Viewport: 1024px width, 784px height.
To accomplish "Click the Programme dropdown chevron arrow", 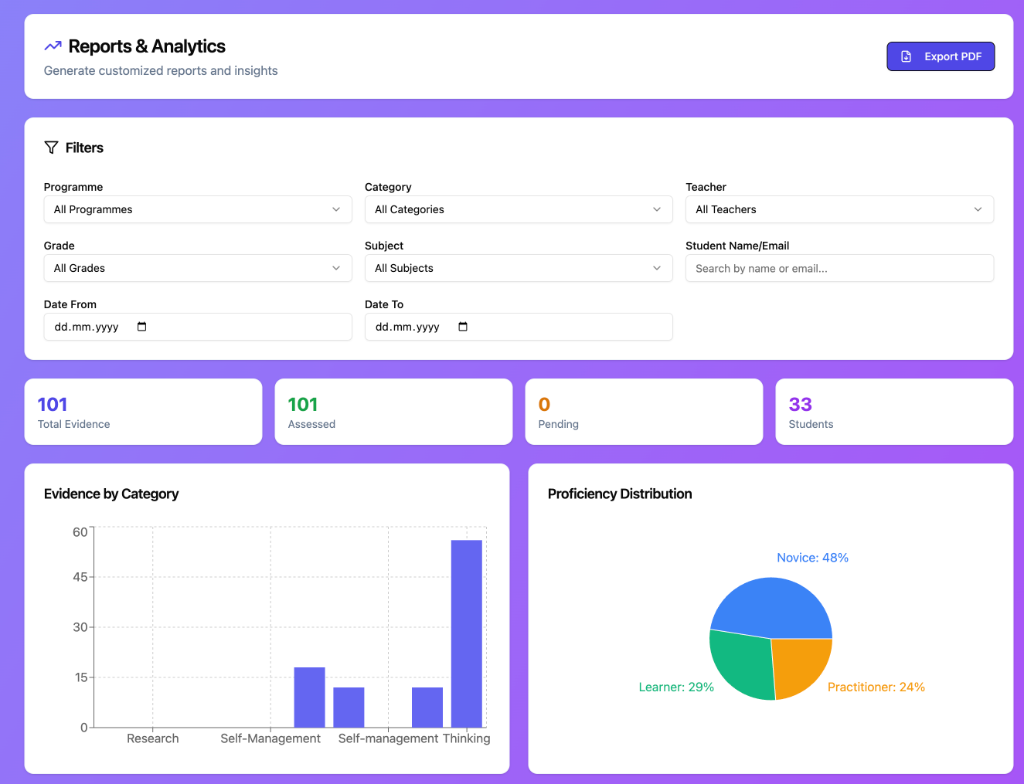I will [x=336, y=210].
